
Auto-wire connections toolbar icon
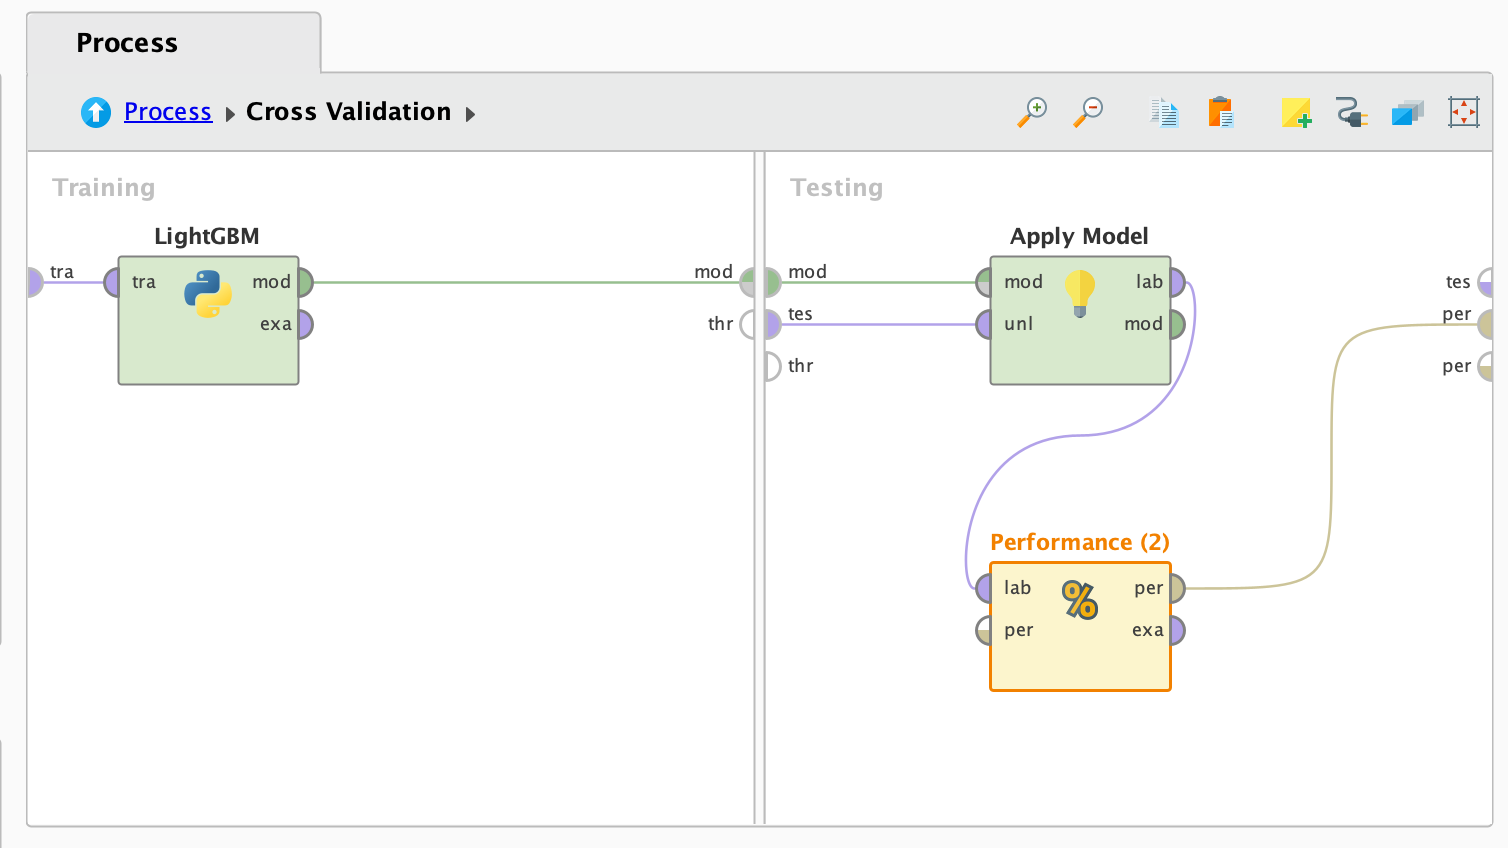[x=1351, y=112]
